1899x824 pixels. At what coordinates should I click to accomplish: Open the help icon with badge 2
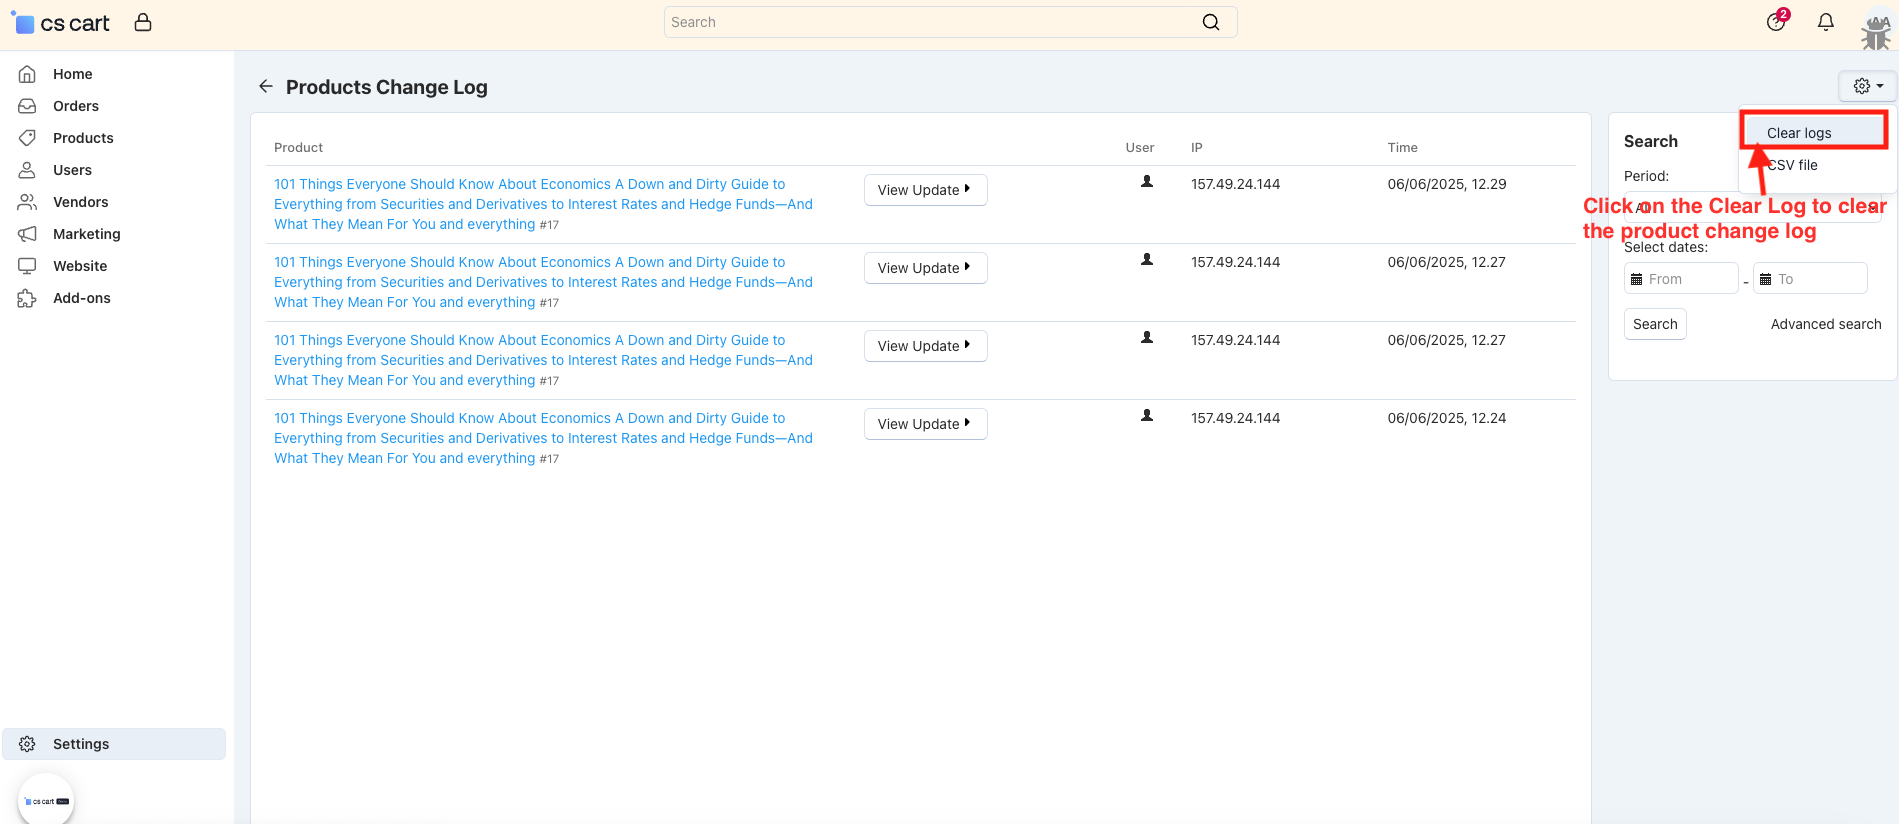point(1776,21)
